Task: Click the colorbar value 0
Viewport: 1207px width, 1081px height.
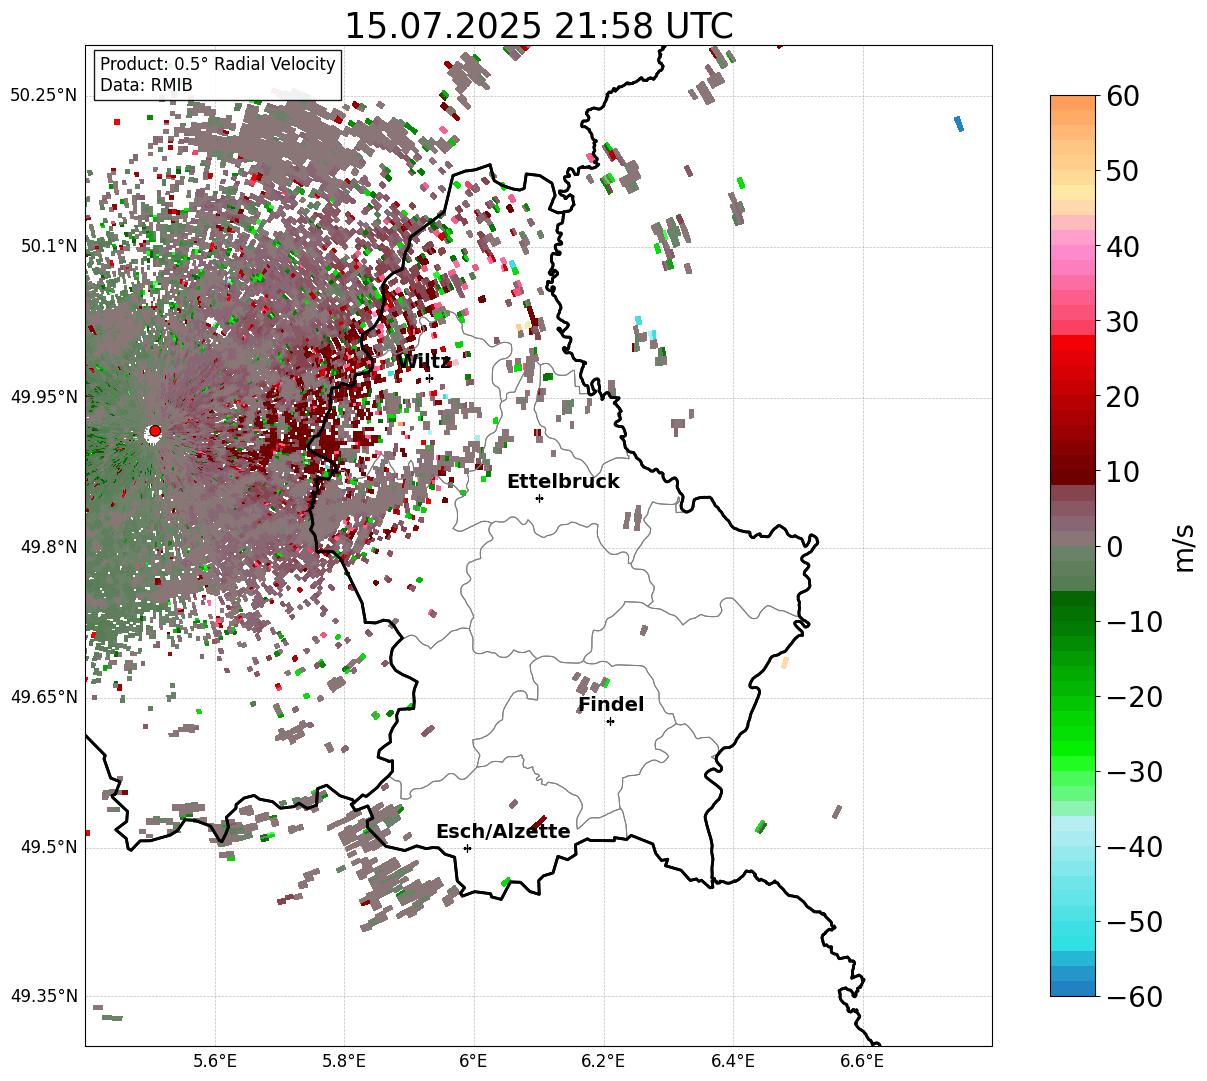Action: [x=1114, y=547]
